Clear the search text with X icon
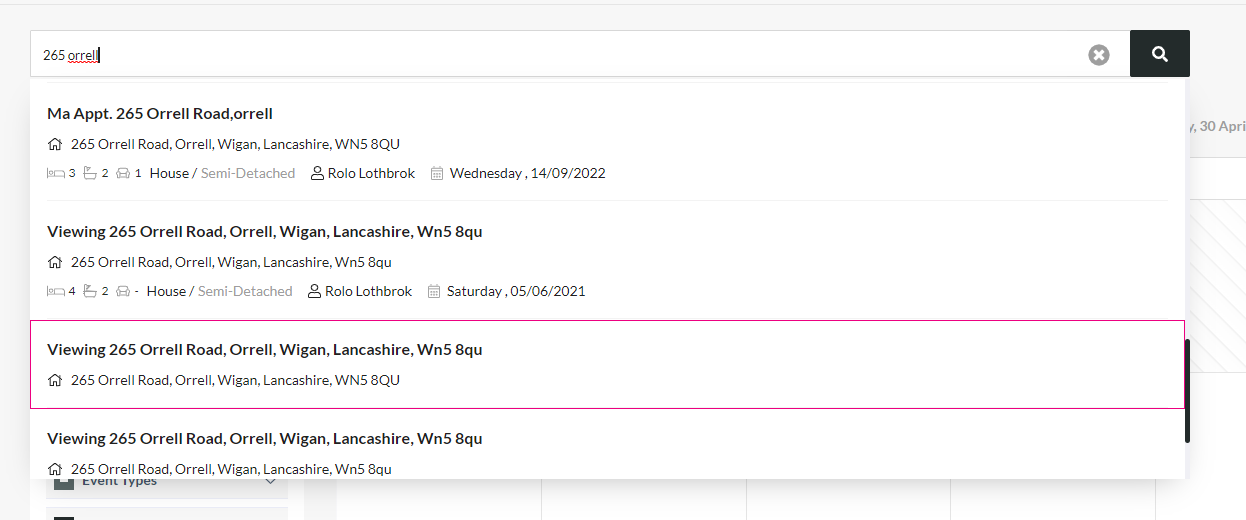Screen dimensions: 1246x520 [x=1099, y=55]
